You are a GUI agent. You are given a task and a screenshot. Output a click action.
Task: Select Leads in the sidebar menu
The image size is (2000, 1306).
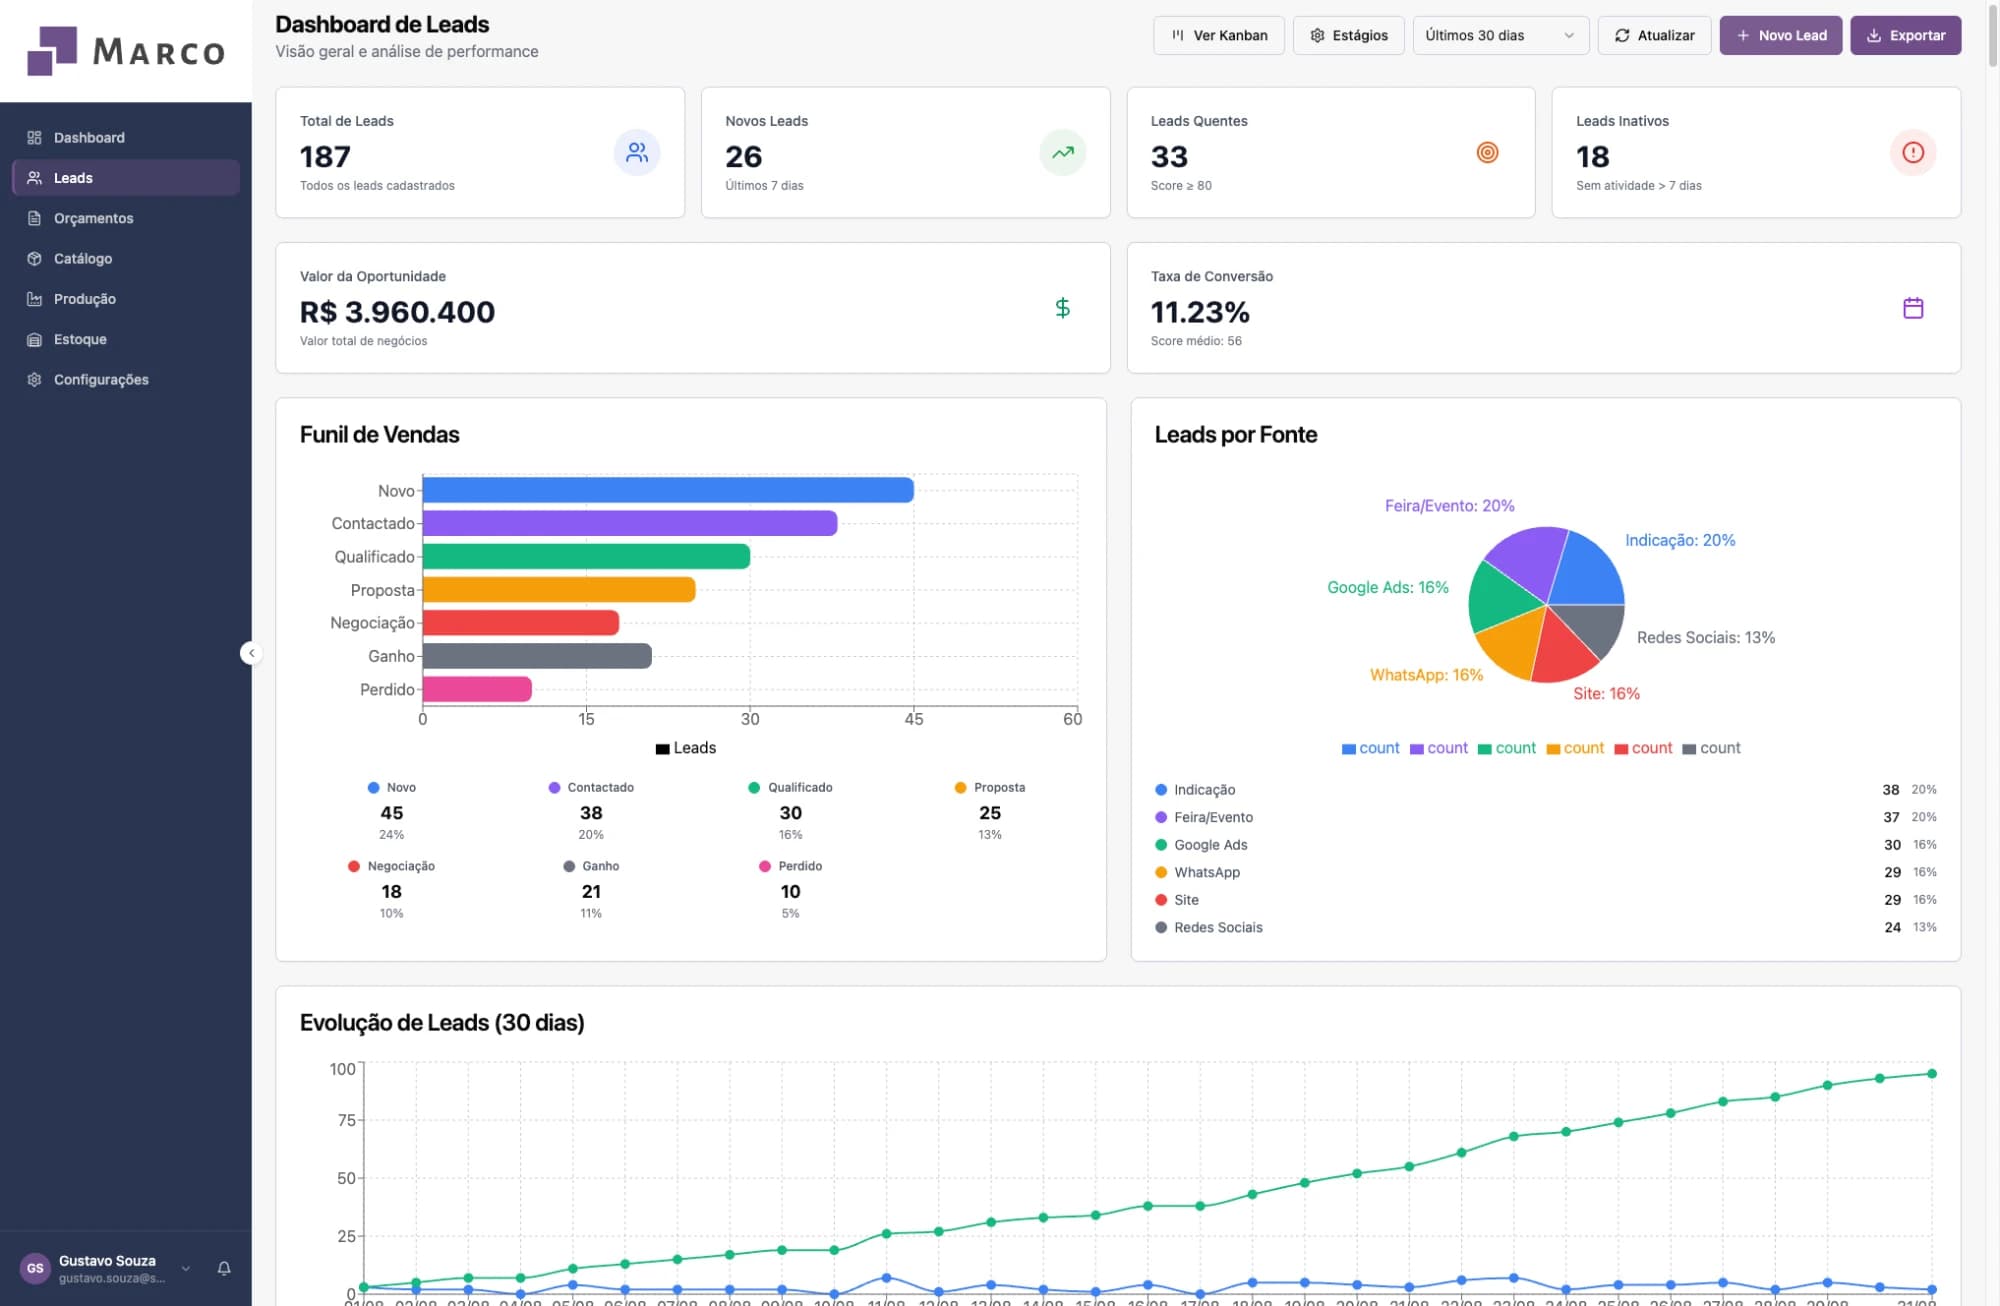126,177
